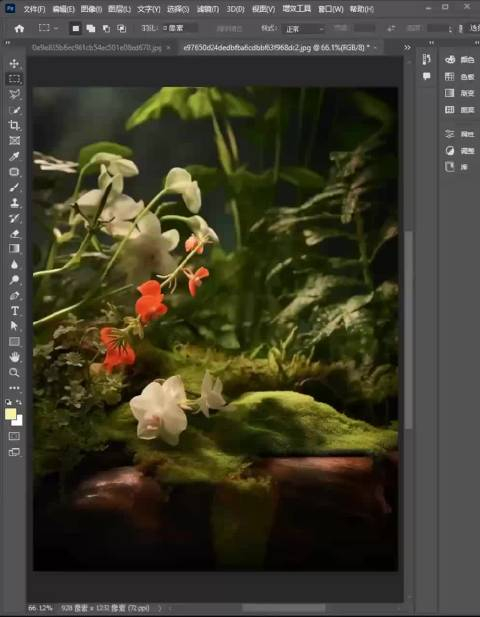Select the Move tool
480x617 pixels.
tap(14, 63)
